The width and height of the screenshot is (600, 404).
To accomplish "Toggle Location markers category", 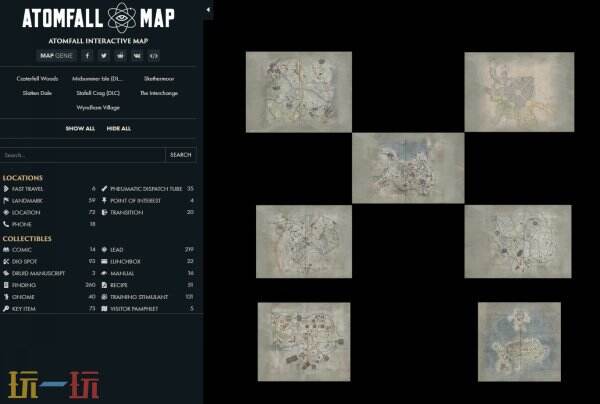I will pos(49,213).
